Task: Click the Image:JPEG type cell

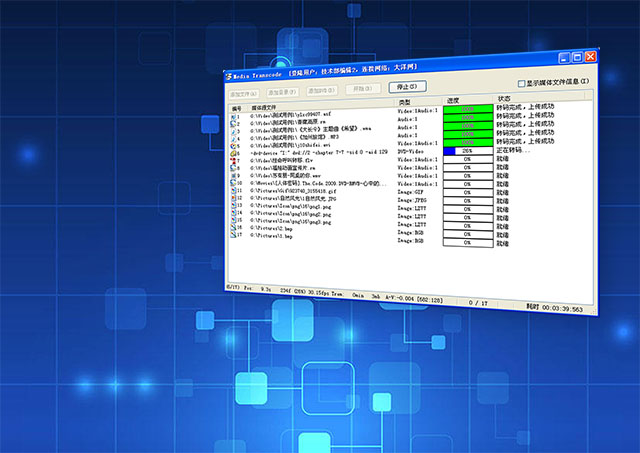Action: (x=412, y=200)
